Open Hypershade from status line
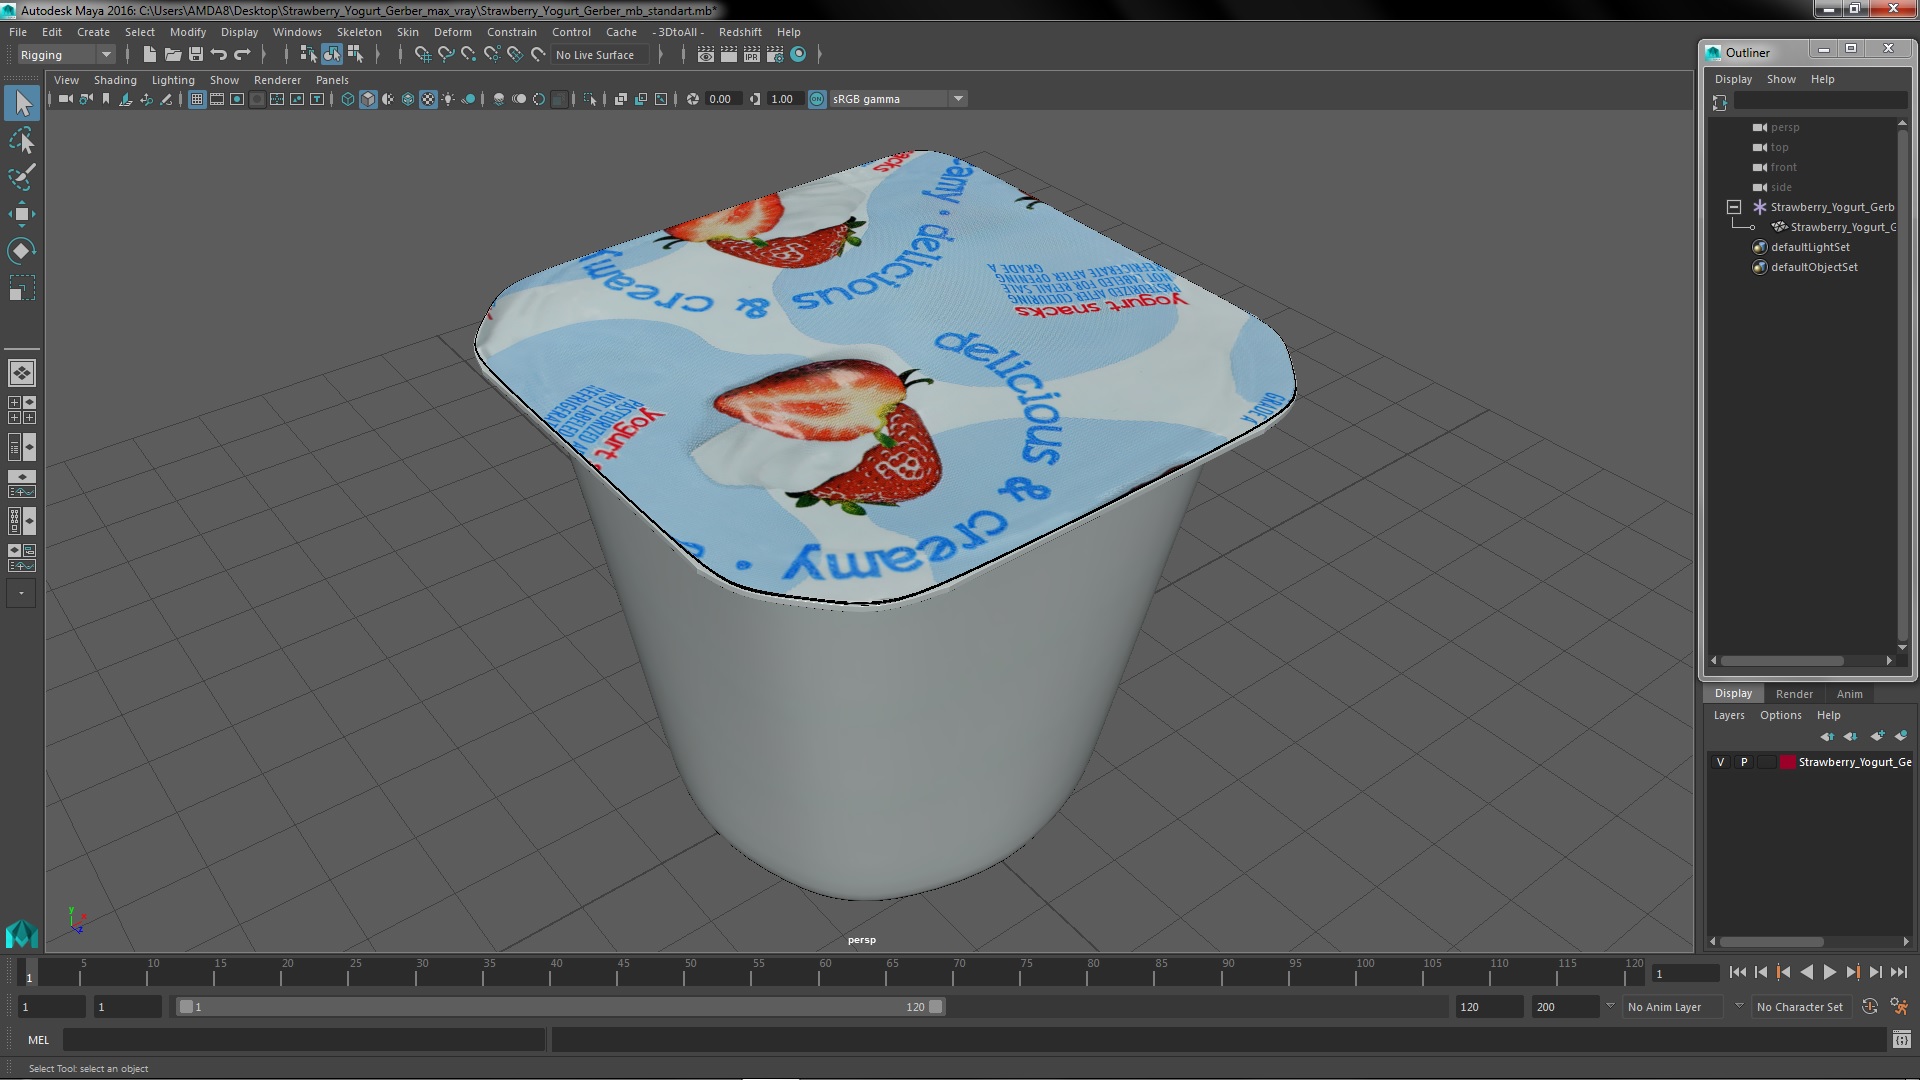 pyautogui.click(x=798, y=55)
